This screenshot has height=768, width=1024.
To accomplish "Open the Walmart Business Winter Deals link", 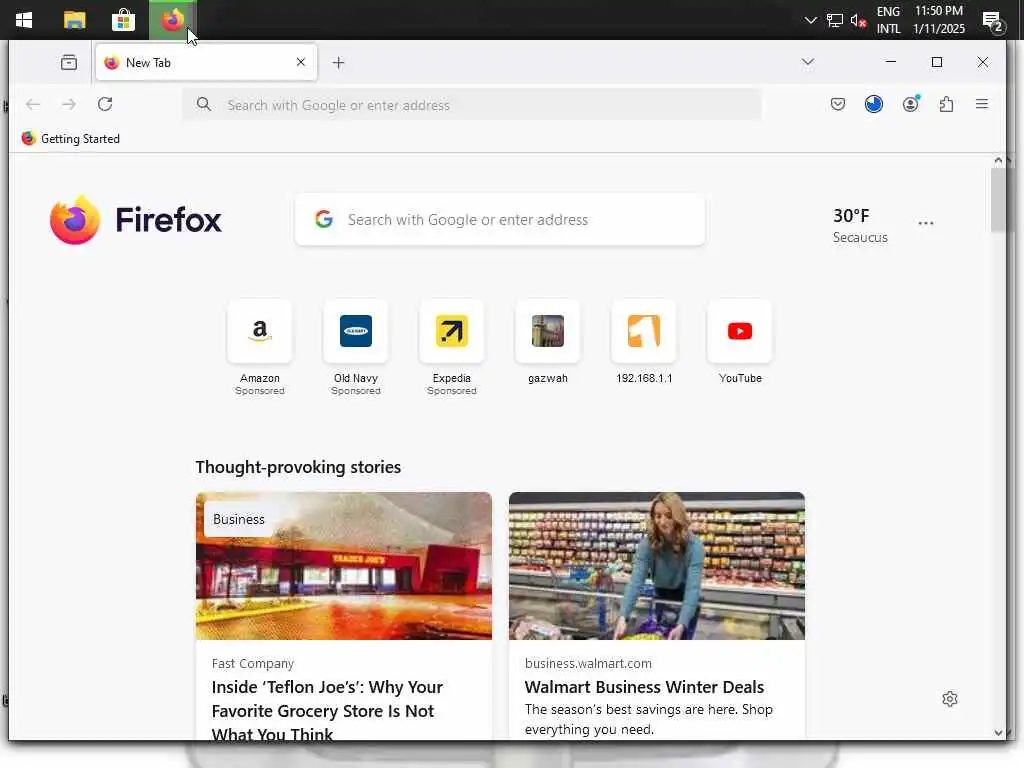I will coord(645,687).
